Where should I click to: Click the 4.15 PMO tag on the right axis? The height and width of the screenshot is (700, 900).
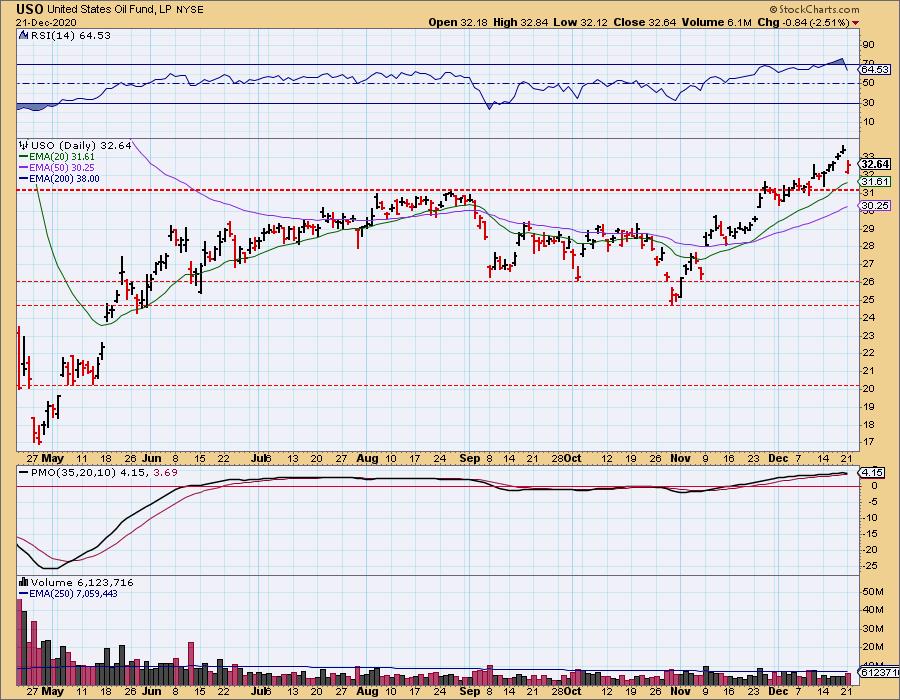[x=871, y=473]
